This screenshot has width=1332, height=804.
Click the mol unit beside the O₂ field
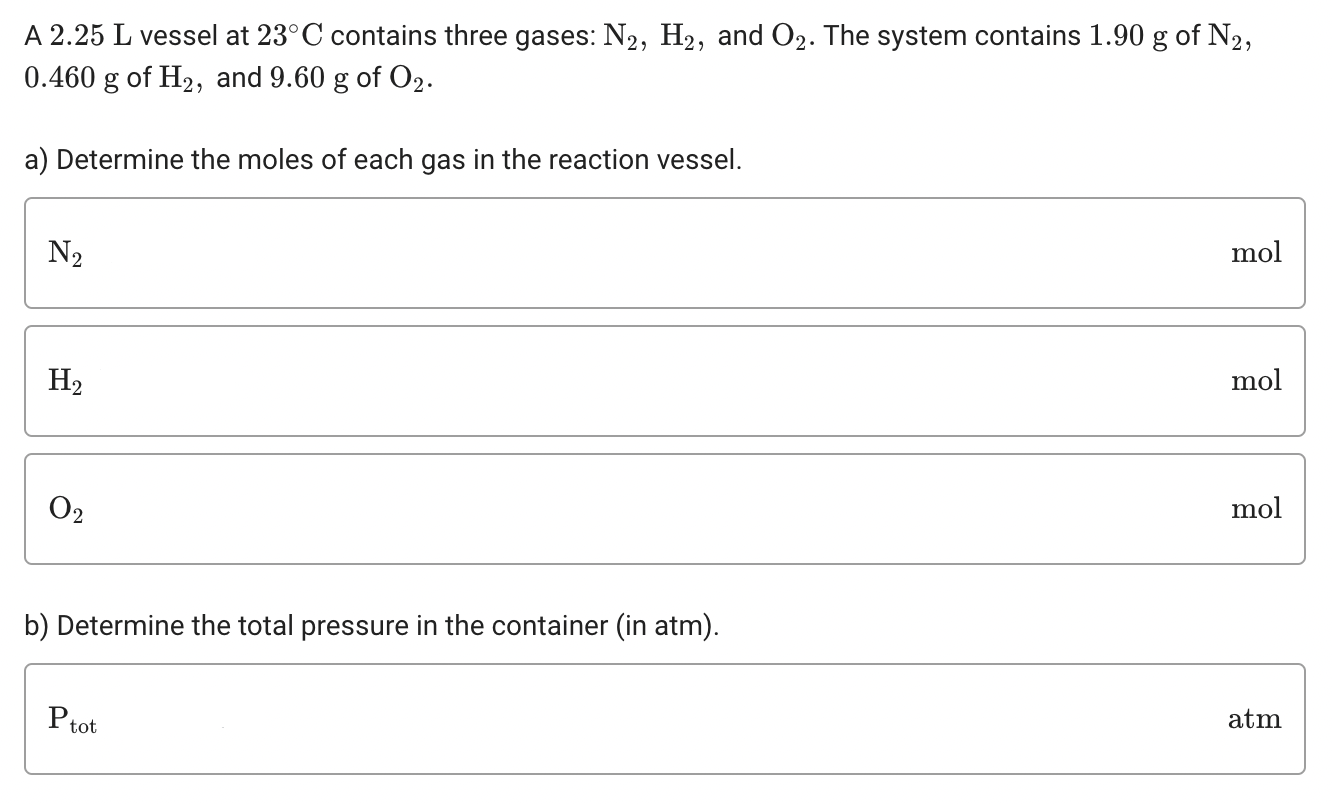click(x=1257, y=509)
